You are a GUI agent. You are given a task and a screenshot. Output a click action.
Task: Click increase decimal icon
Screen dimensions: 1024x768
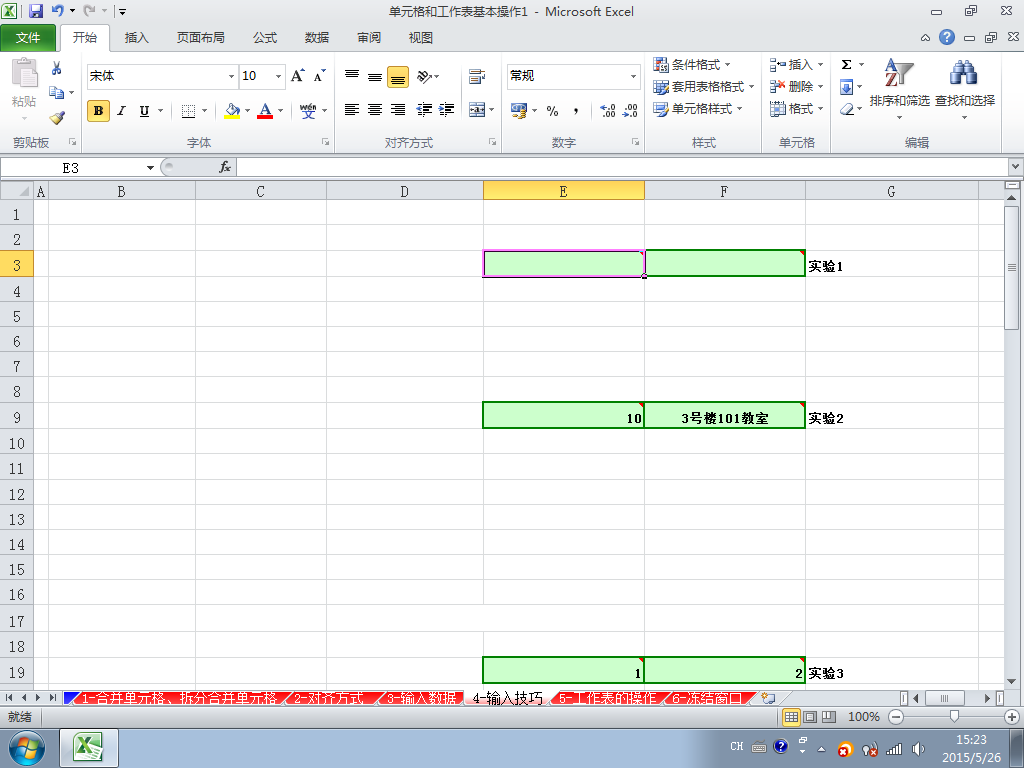coord(608,110)
